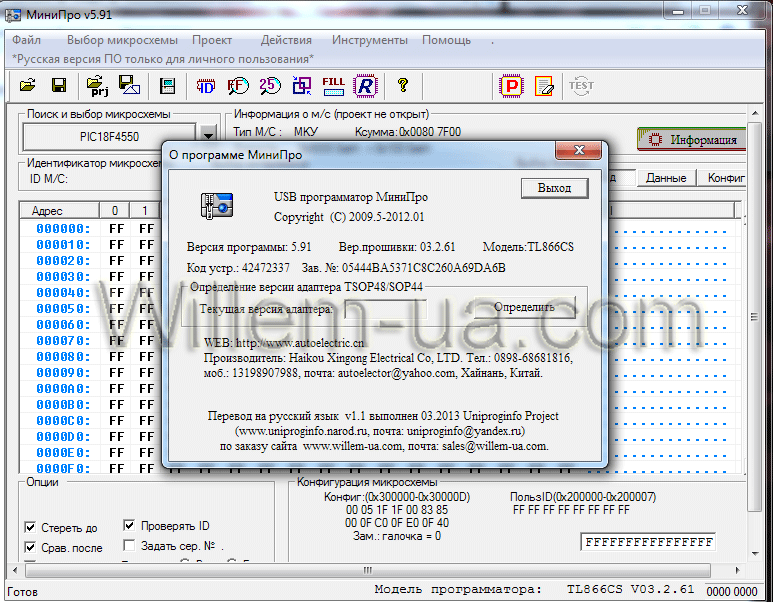Click the scroll right arrow at bottom
Image resolution: width=773 pixels, height=602 pixels.
point(738,570)
